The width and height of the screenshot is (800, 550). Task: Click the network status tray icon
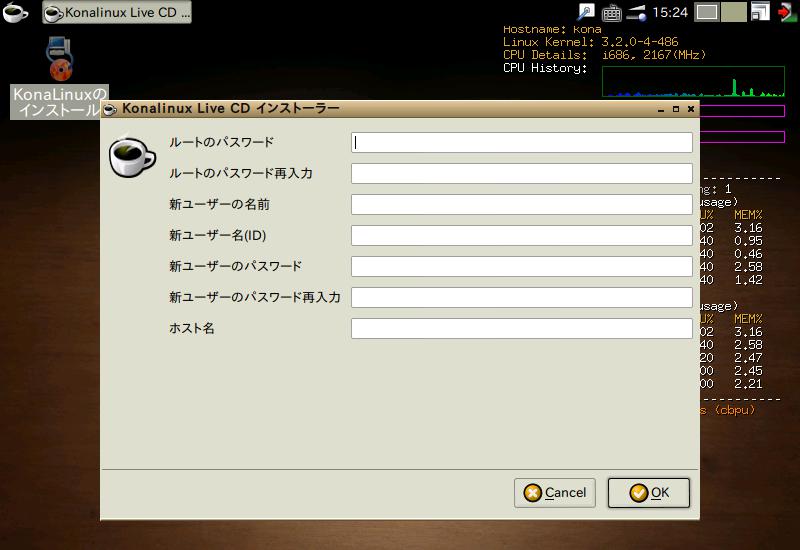click(636, 12)
